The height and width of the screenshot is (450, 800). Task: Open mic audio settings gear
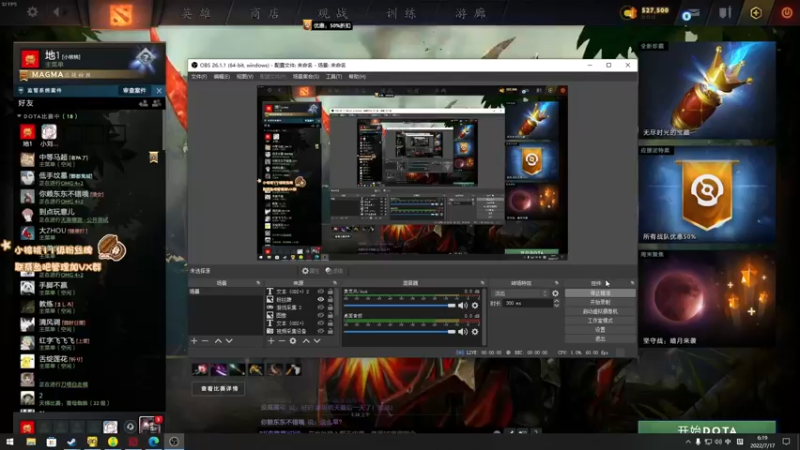pyautogui.click(x=475, y=306)
